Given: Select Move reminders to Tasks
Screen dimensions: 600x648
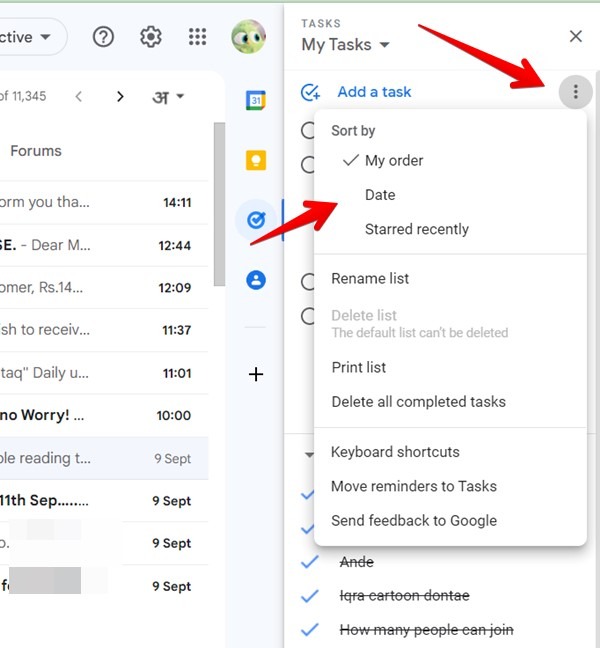Looking at the screenshot, I should click(450, 486).
